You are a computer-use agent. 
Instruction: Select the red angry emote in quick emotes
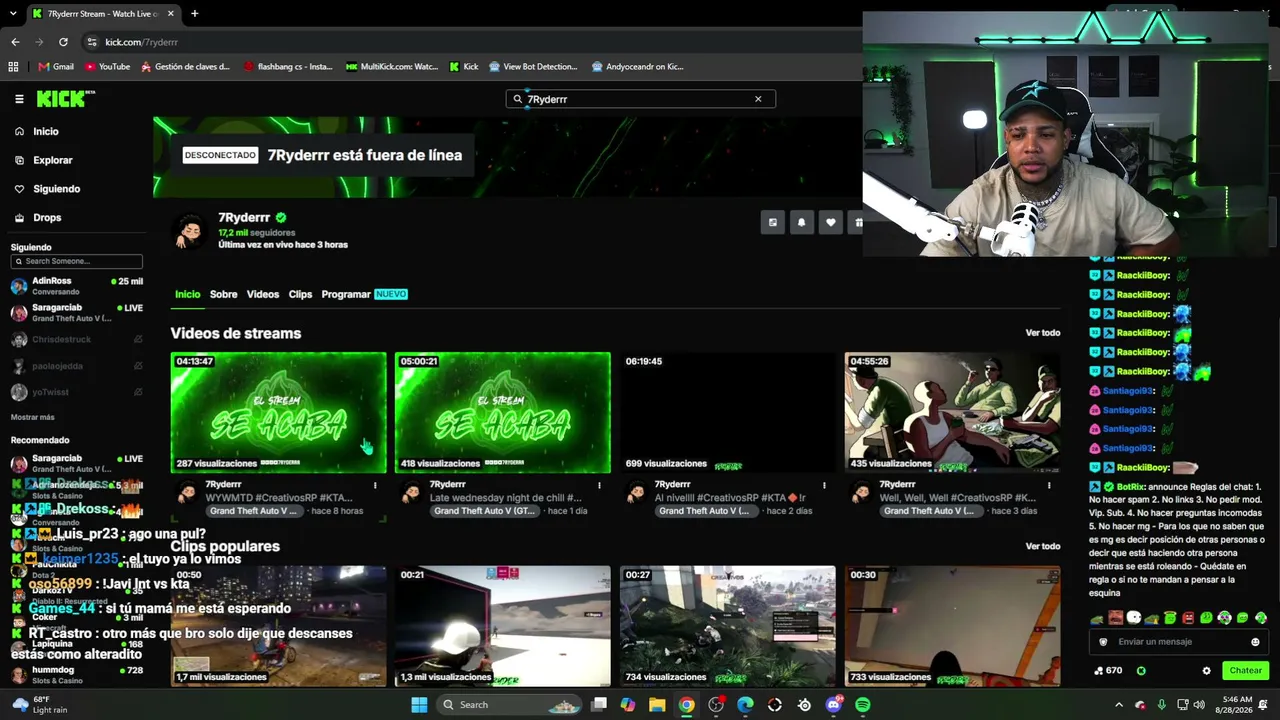pos(1188,618)
